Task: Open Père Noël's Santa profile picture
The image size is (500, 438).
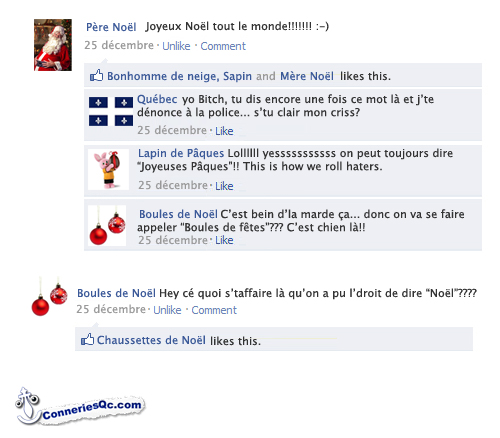Action: tap(53, 45)
